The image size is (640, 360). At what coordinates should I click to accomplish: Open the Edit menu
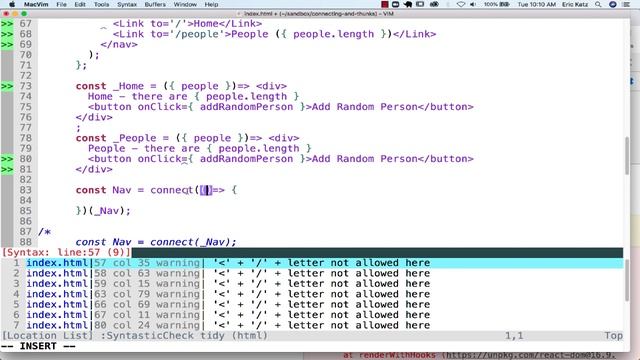pos(80,4)
